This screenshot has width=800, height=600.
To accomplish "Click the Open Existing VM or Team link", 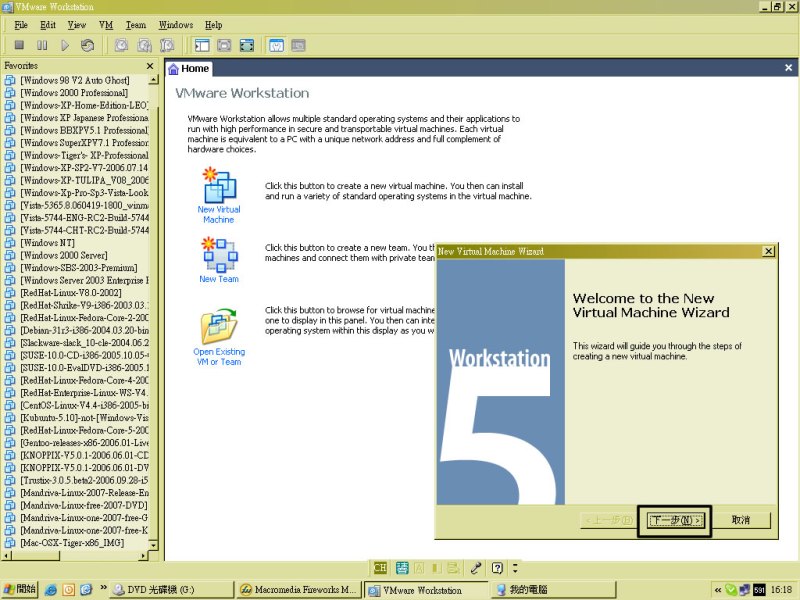I will pyautogui.click(x=219, y=357).
